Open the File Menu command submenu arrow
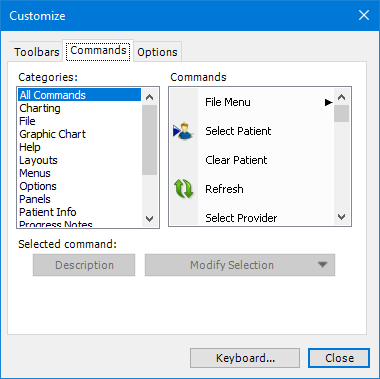Viewport: 380px width, 379px height. [x=329, y=102]
